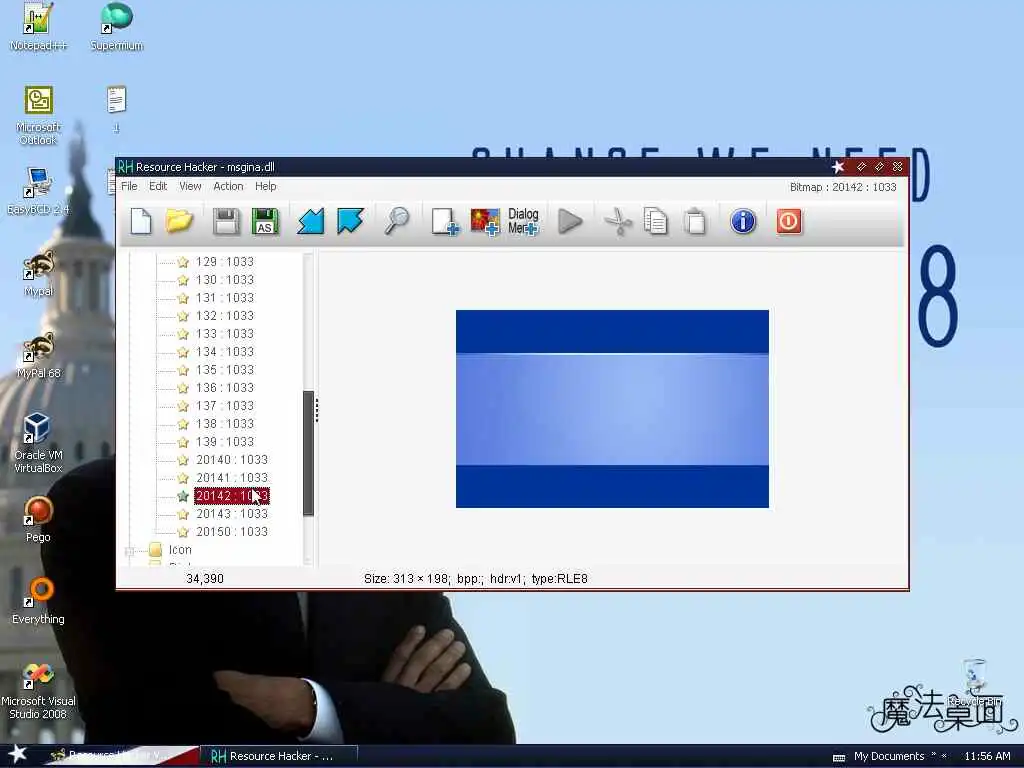This screenshot has height=768, width=1024.
Task: Open the Help menu
Action: tap(265, 186)
